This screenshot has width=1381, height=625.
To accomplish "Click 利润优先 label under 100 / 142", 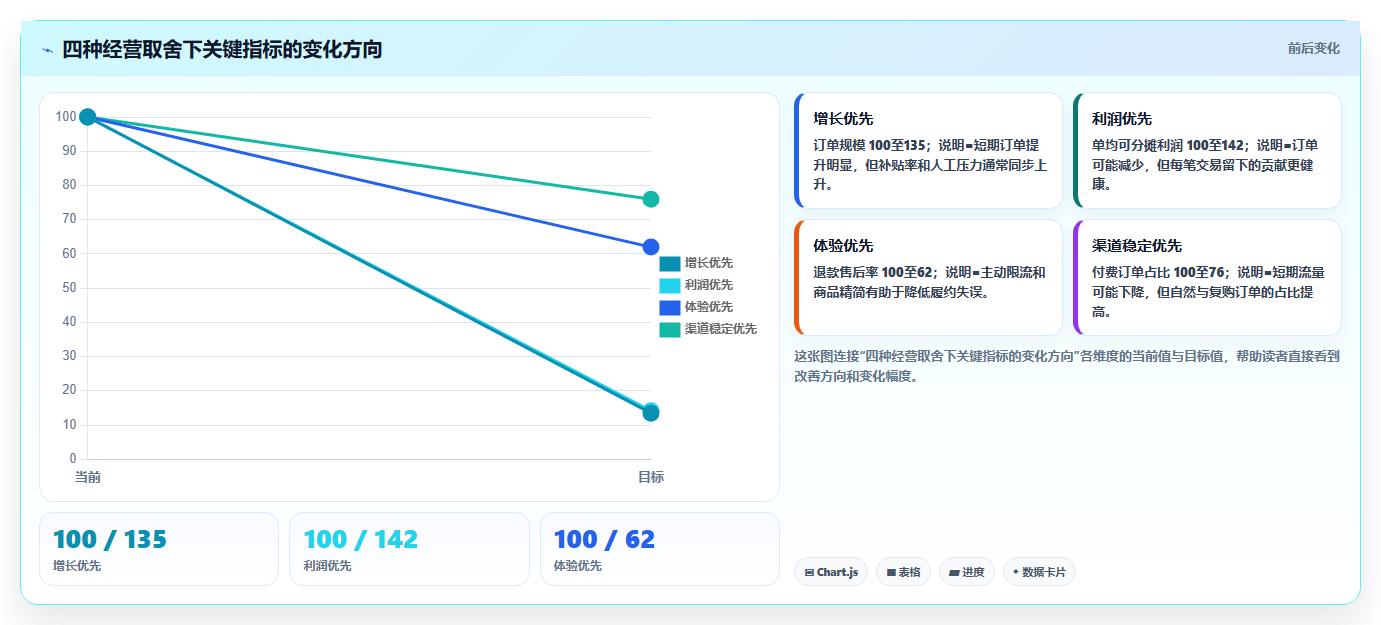I will coord(327,566).
